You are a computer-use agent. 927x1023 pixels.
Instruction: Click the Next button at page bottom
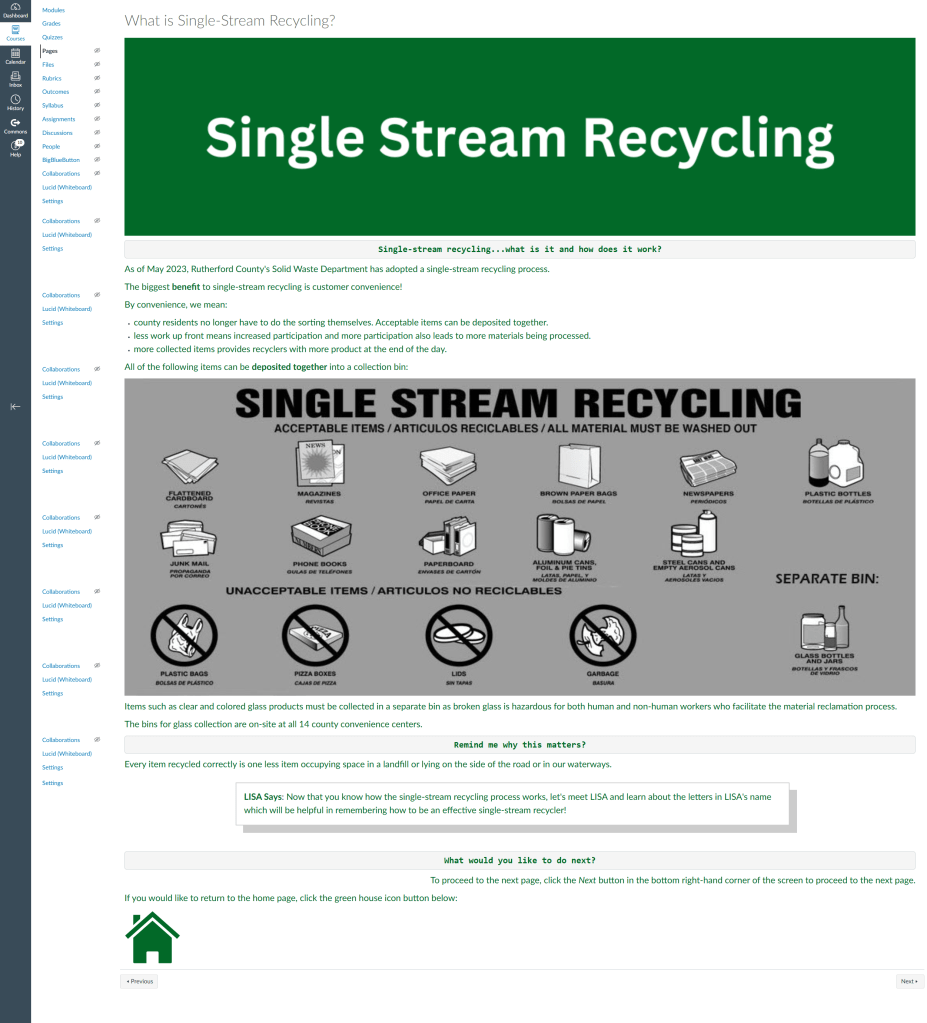pyautogui.click(x=909, y=981)
